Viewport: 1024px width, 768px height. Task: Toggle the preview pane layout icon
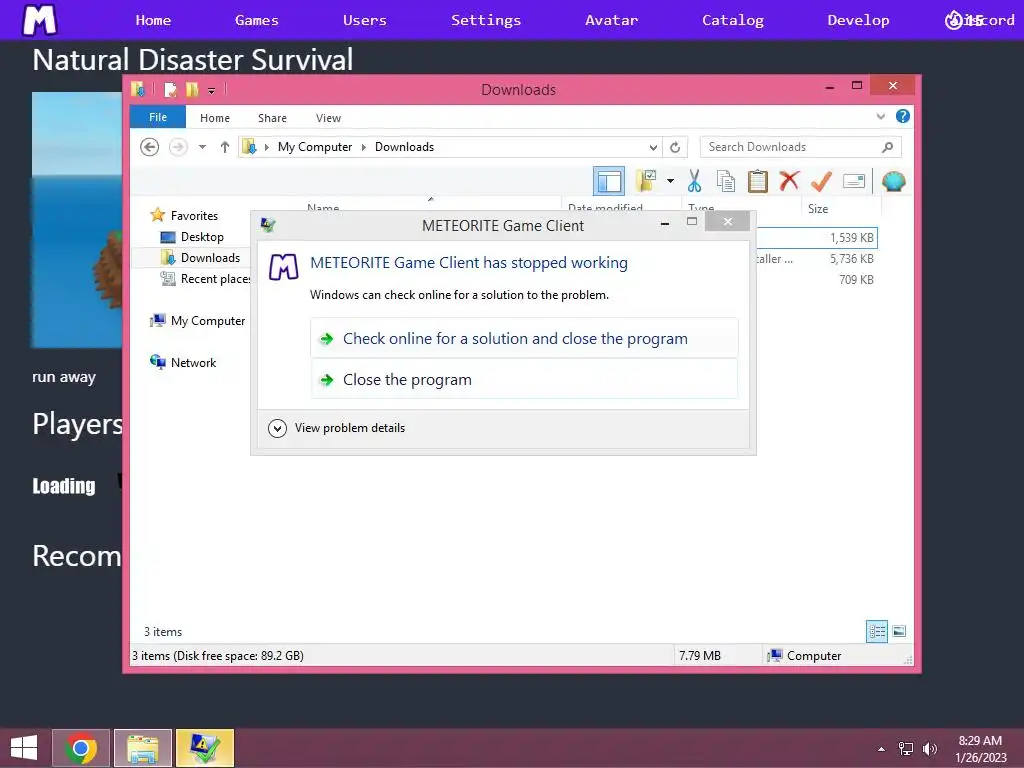[609, 182]
